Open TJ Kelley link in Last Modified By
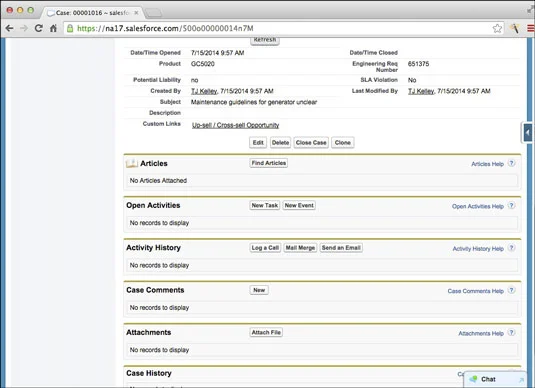Screen dimensions: 535x388 [x=421, y=91]
